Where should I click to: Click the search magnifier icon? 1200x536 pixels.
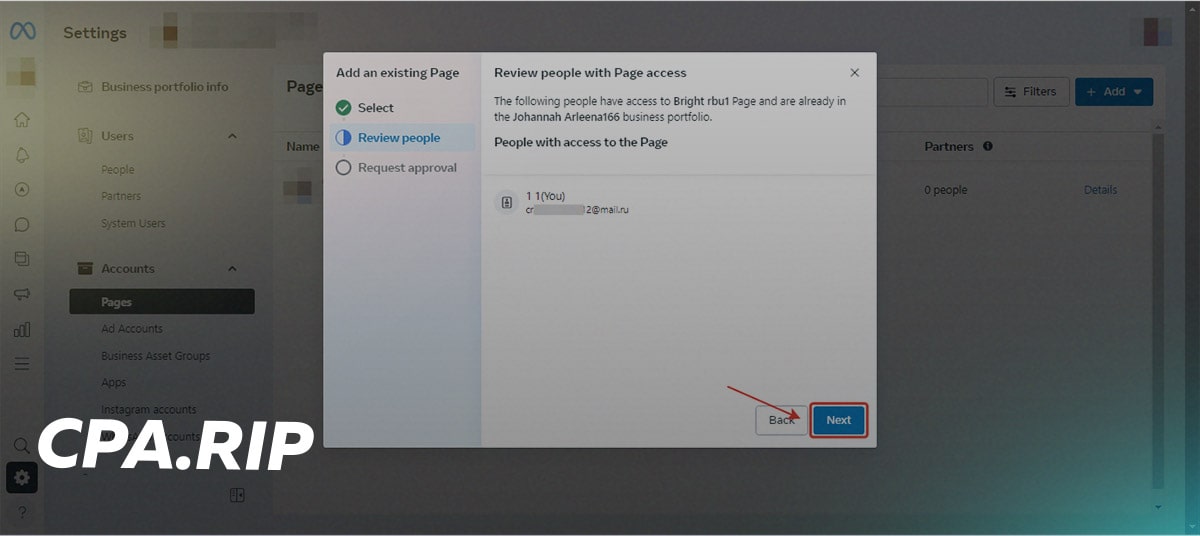coord(22,445)
